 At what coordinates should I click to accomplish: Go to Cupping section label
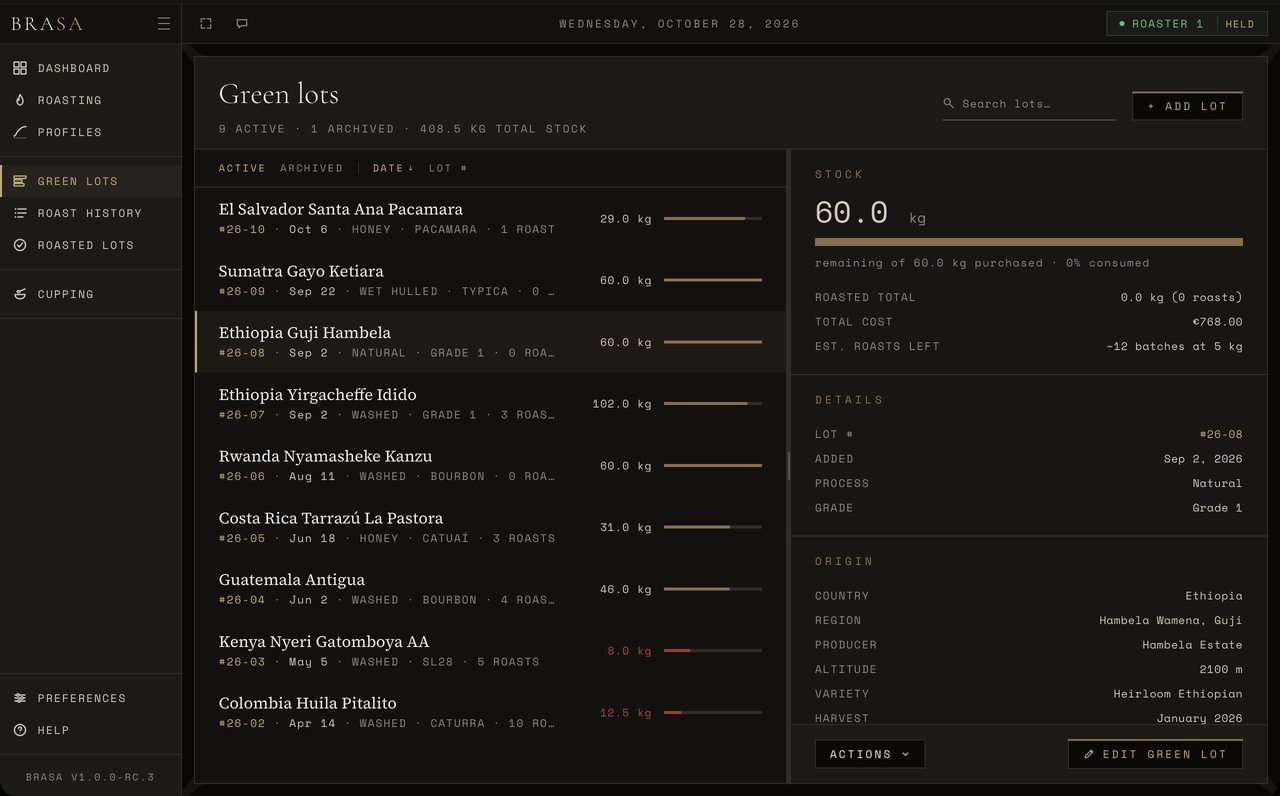tap(66, 294)
